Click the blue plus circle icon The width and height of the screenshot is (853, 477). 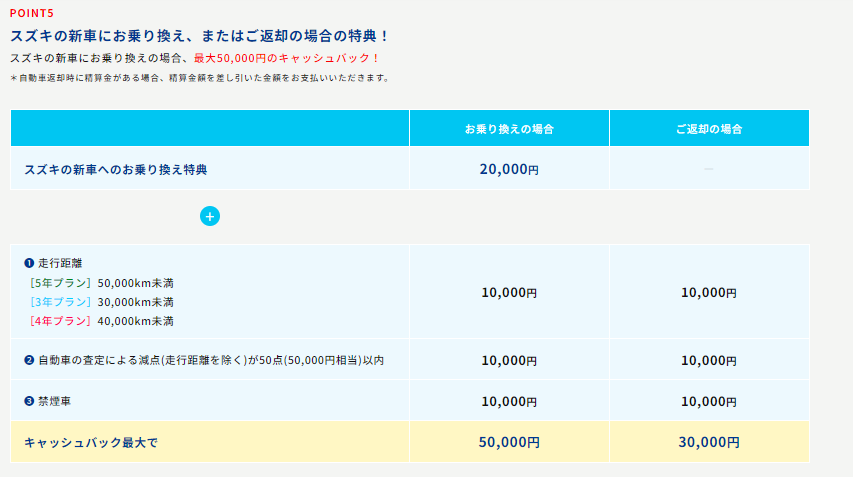point(210,216)
